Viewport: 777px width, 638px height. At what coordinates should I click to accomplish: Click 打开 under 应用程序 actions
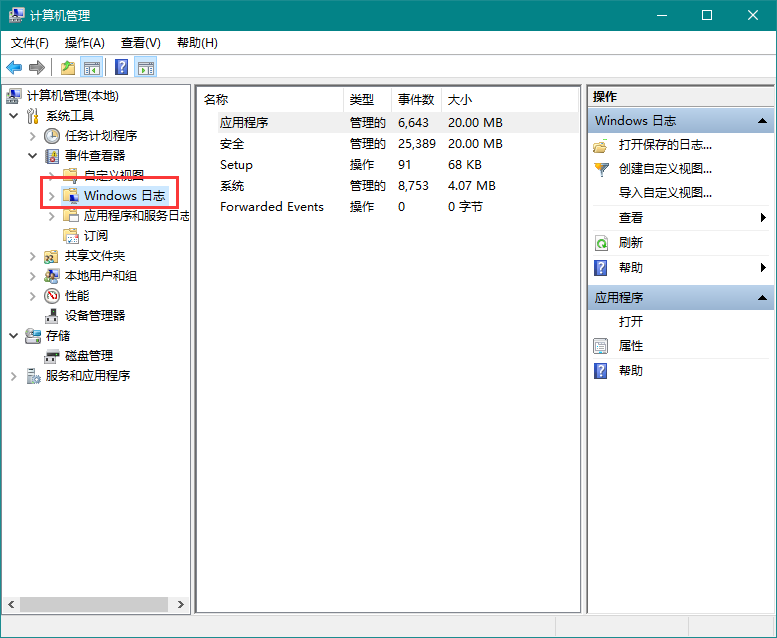click(x=630, y=322)
